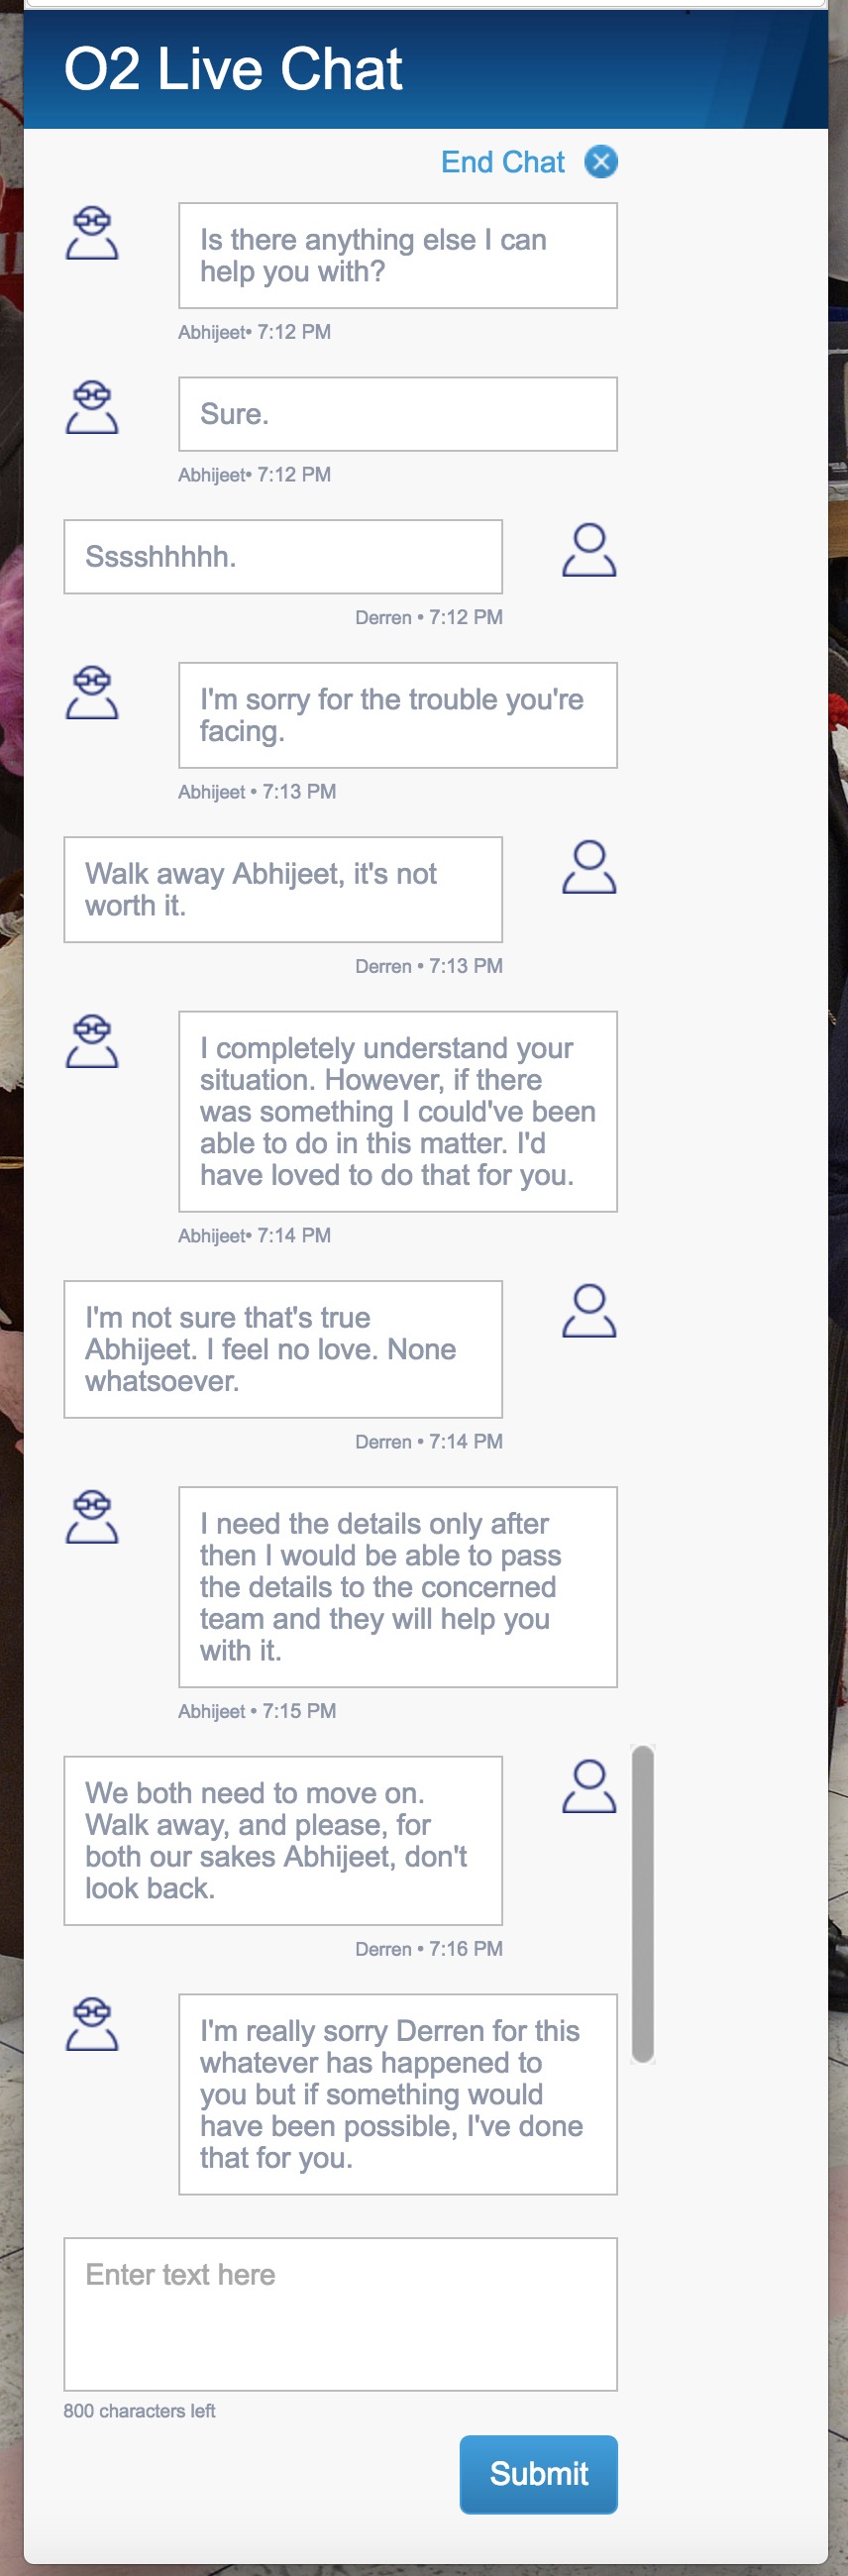Image resolution: width=848 pixels, height=2576 pixels.
Task: Click the '800 characters left' counter
Action: tap(140, 2410)
